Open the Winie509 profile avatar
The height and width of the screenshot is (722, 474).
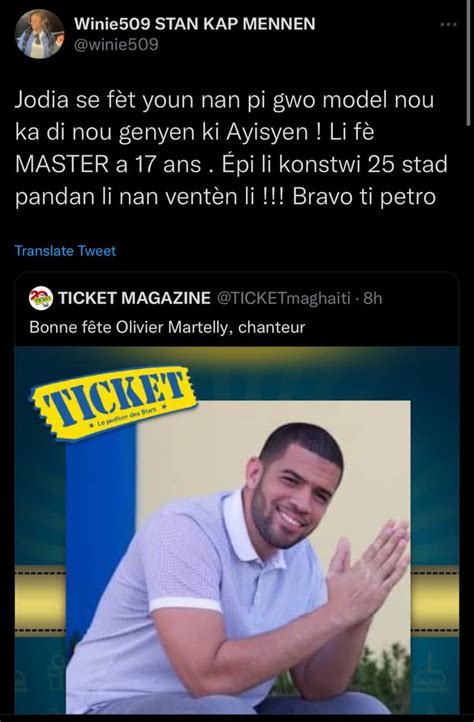(40, 34)
